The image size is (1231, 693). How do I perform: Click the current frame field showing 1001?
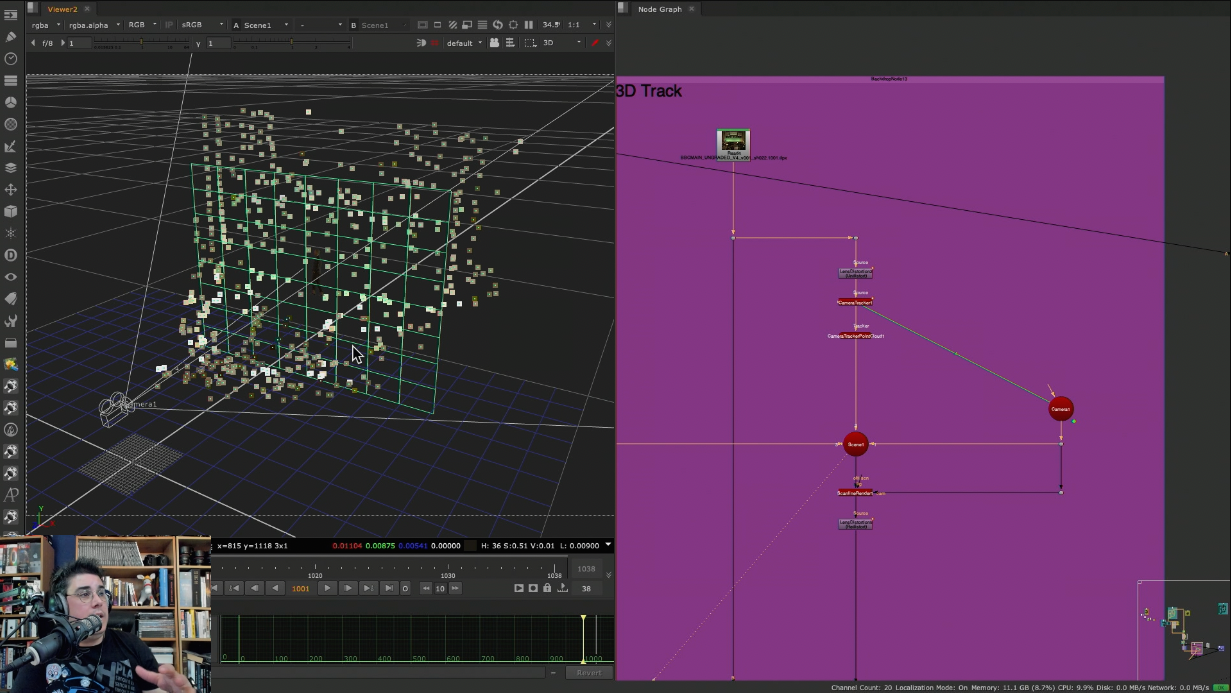click(300, 588)
